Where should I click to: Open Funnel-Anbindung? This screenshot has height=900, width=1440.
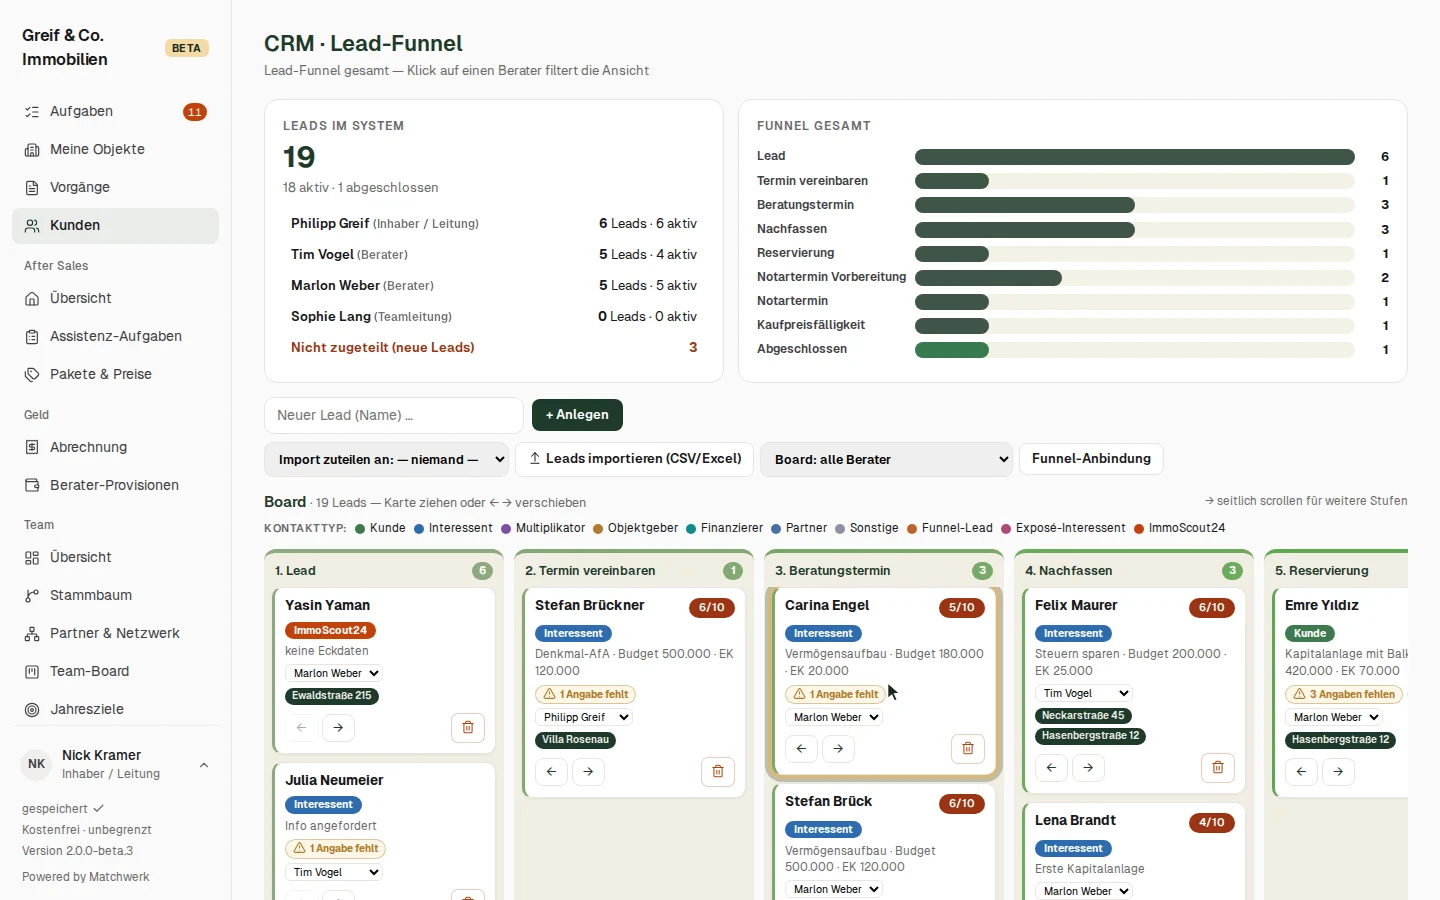(x=1091, y=459)
